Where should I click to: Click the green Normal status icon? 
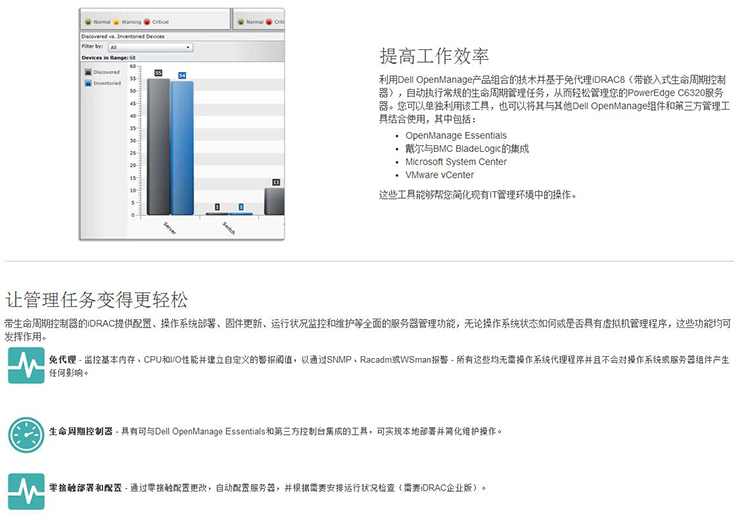88,20
